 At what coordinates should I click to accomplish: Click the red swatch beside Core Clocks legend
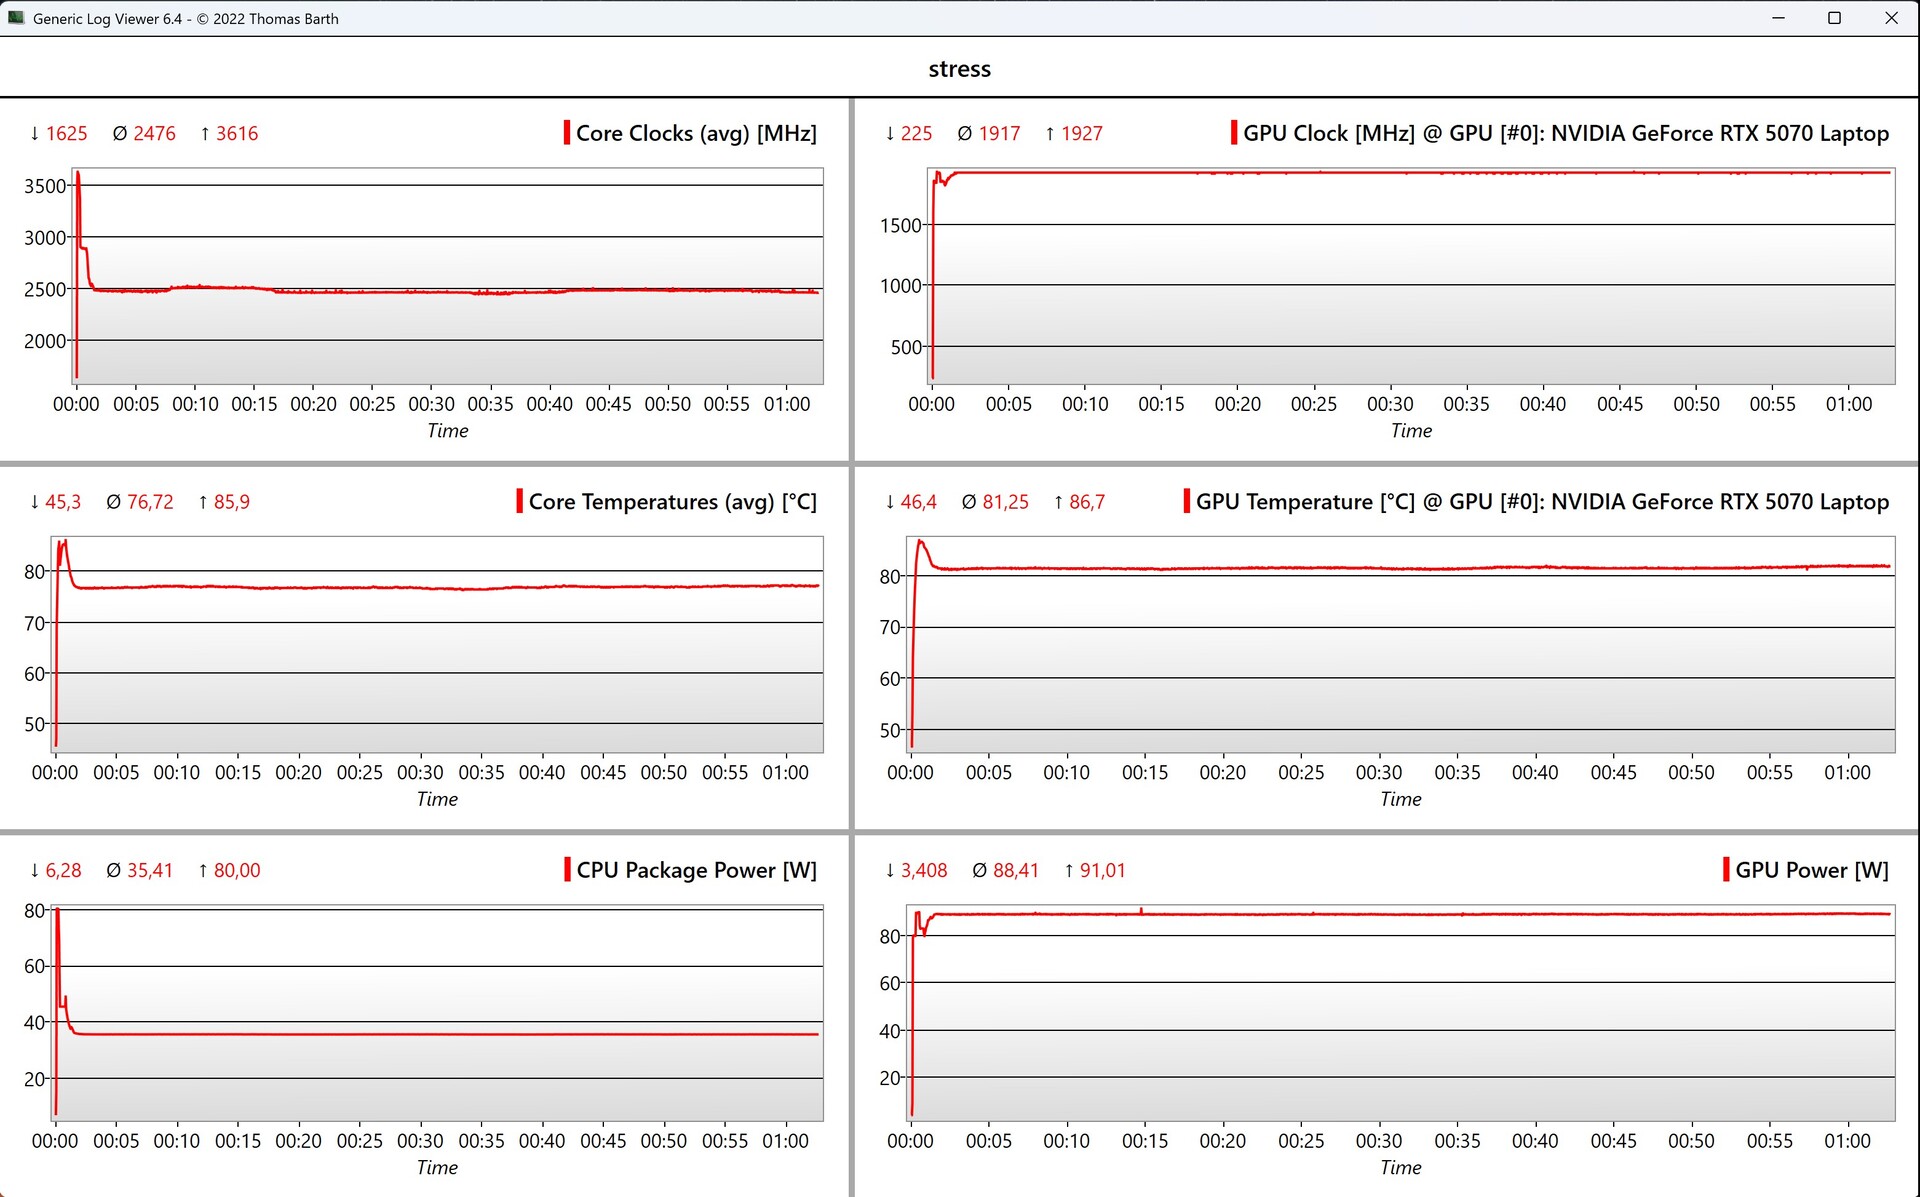567,133
